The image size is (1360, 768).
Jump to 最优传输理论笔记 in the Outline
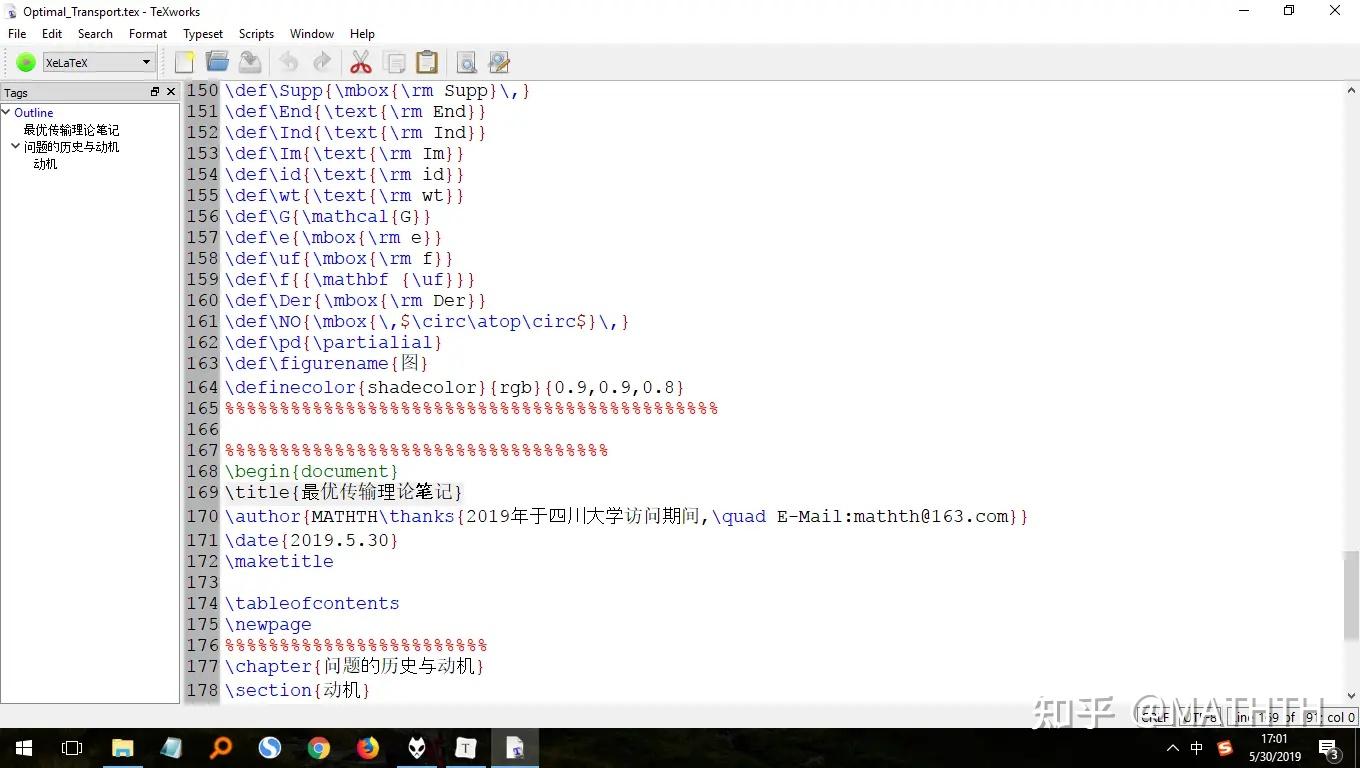pyautogui.click(x=70, y=129)
